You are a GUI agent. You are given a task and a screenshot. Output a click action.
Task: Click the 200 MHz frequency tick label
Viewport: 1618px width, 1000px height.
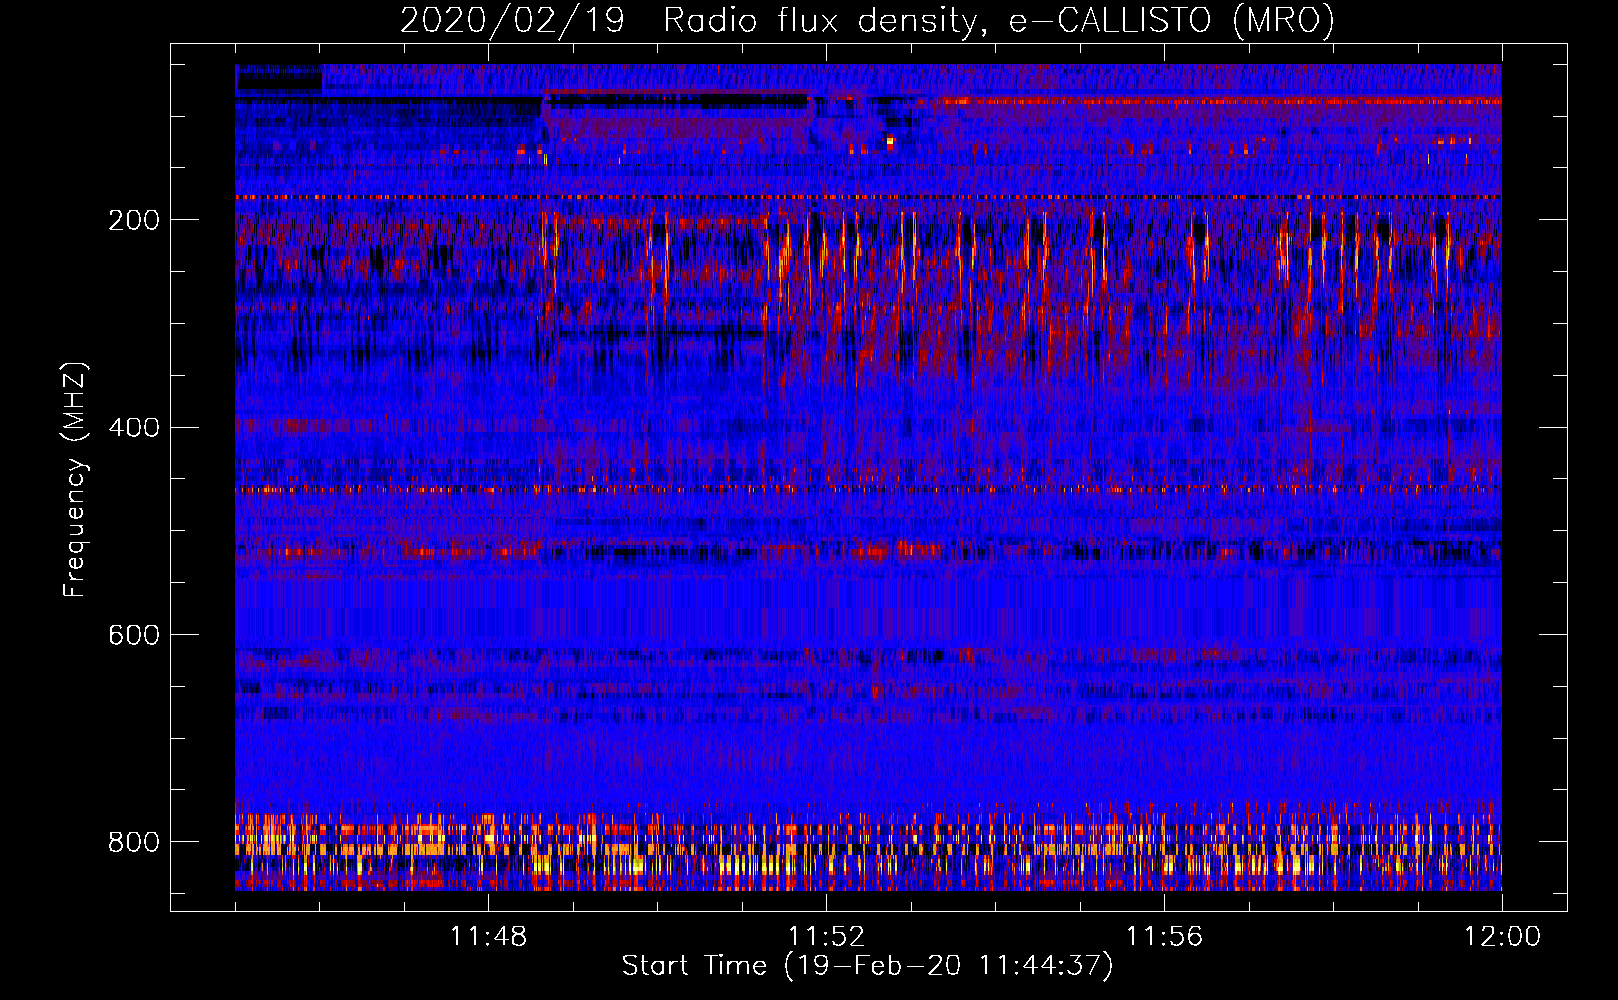[134, 220]
